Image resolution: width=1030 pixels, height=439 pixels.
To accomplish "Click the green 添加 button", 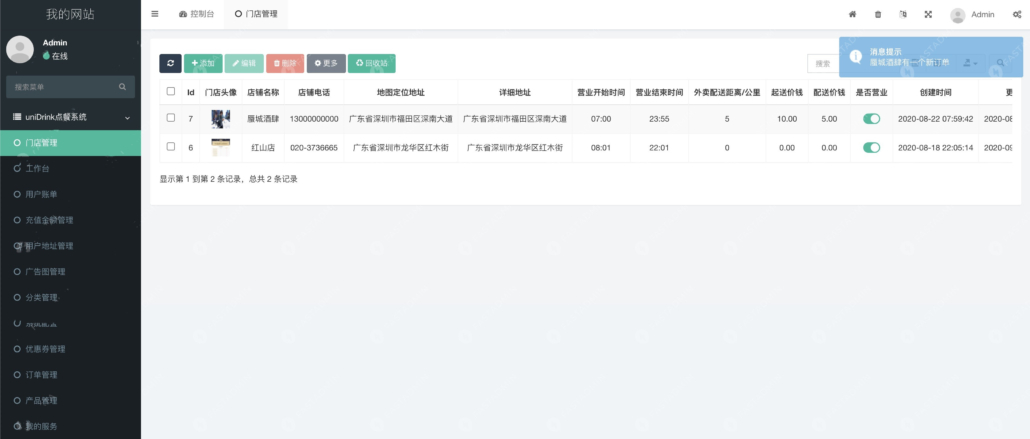I will (203, 63).
